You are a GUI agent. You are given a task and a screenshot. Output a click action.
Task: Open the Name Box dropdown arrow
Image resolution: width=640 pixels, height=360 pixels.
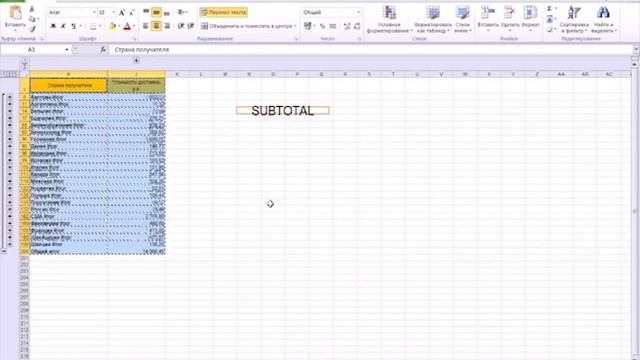pos(67,49)
